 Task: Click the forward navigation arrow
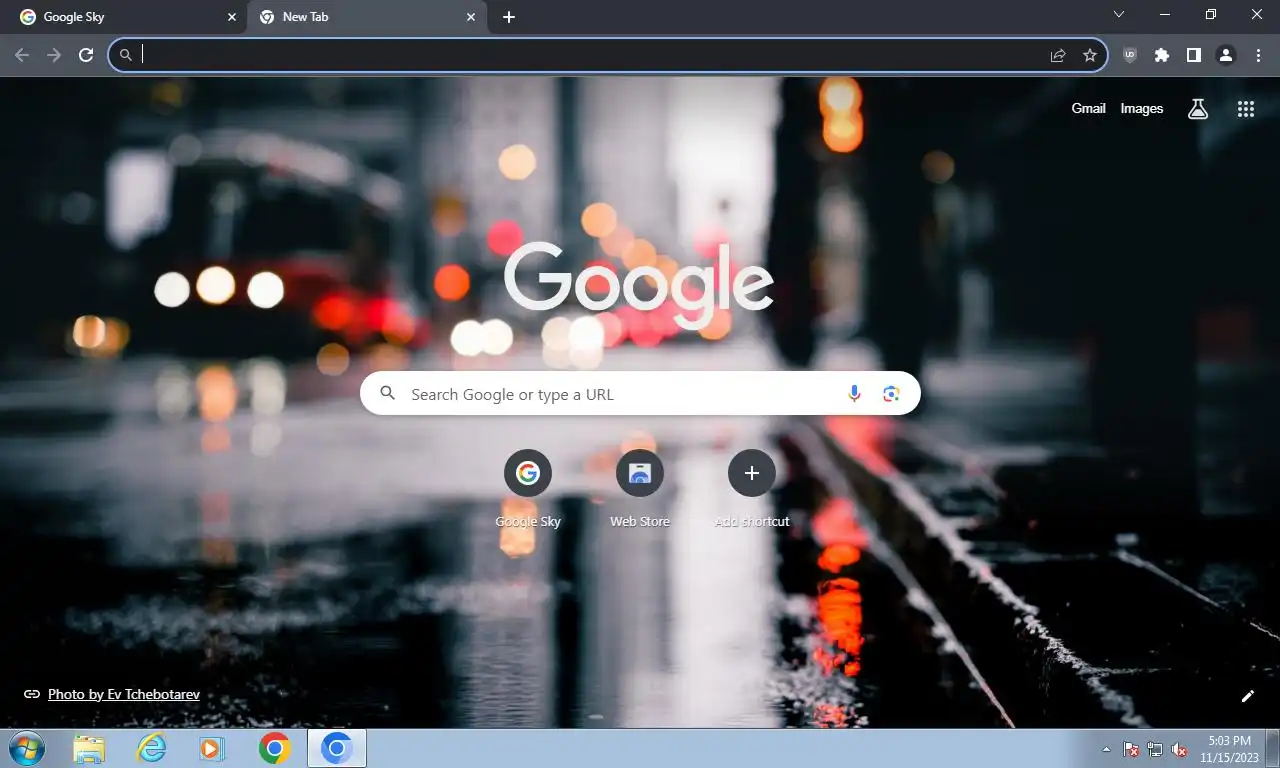54,55
